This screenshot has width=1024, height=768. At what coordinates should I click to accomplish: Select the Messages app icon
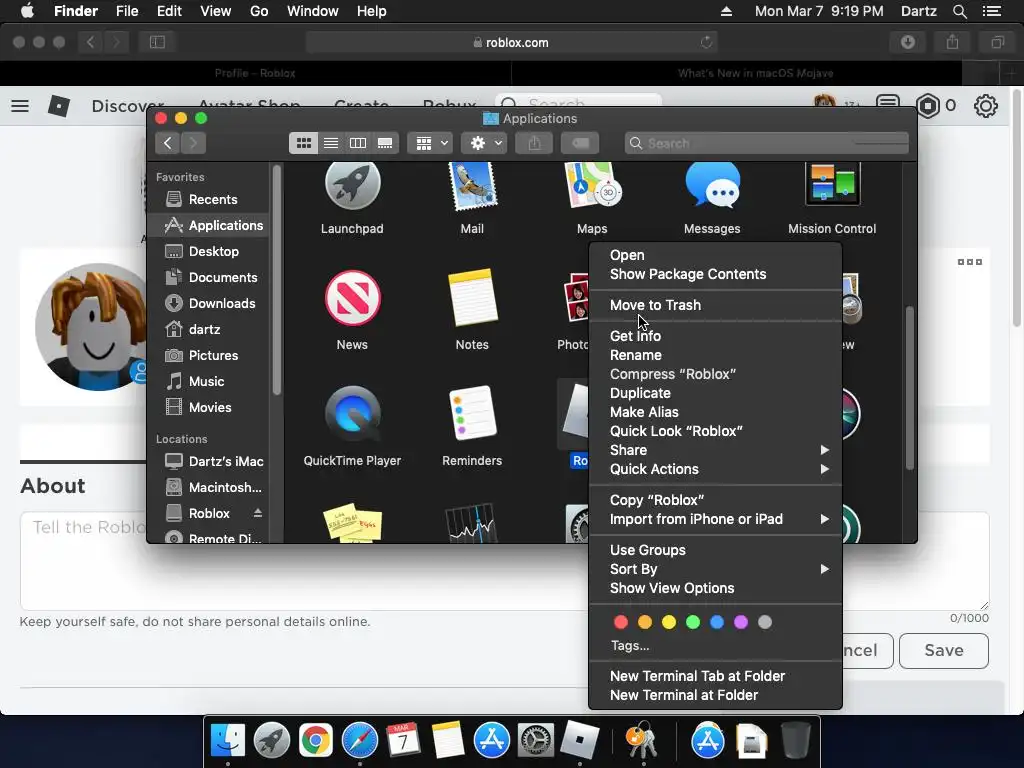[712, 187]
